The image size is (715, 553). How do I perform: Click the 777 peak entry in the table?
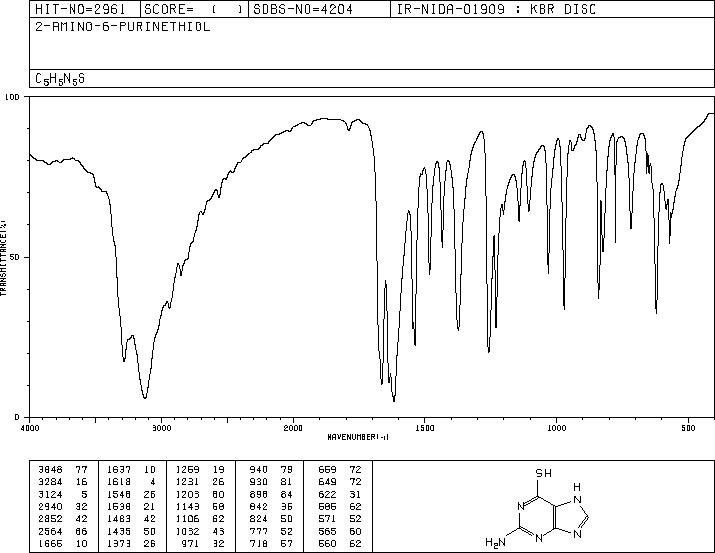click(271, 532)
